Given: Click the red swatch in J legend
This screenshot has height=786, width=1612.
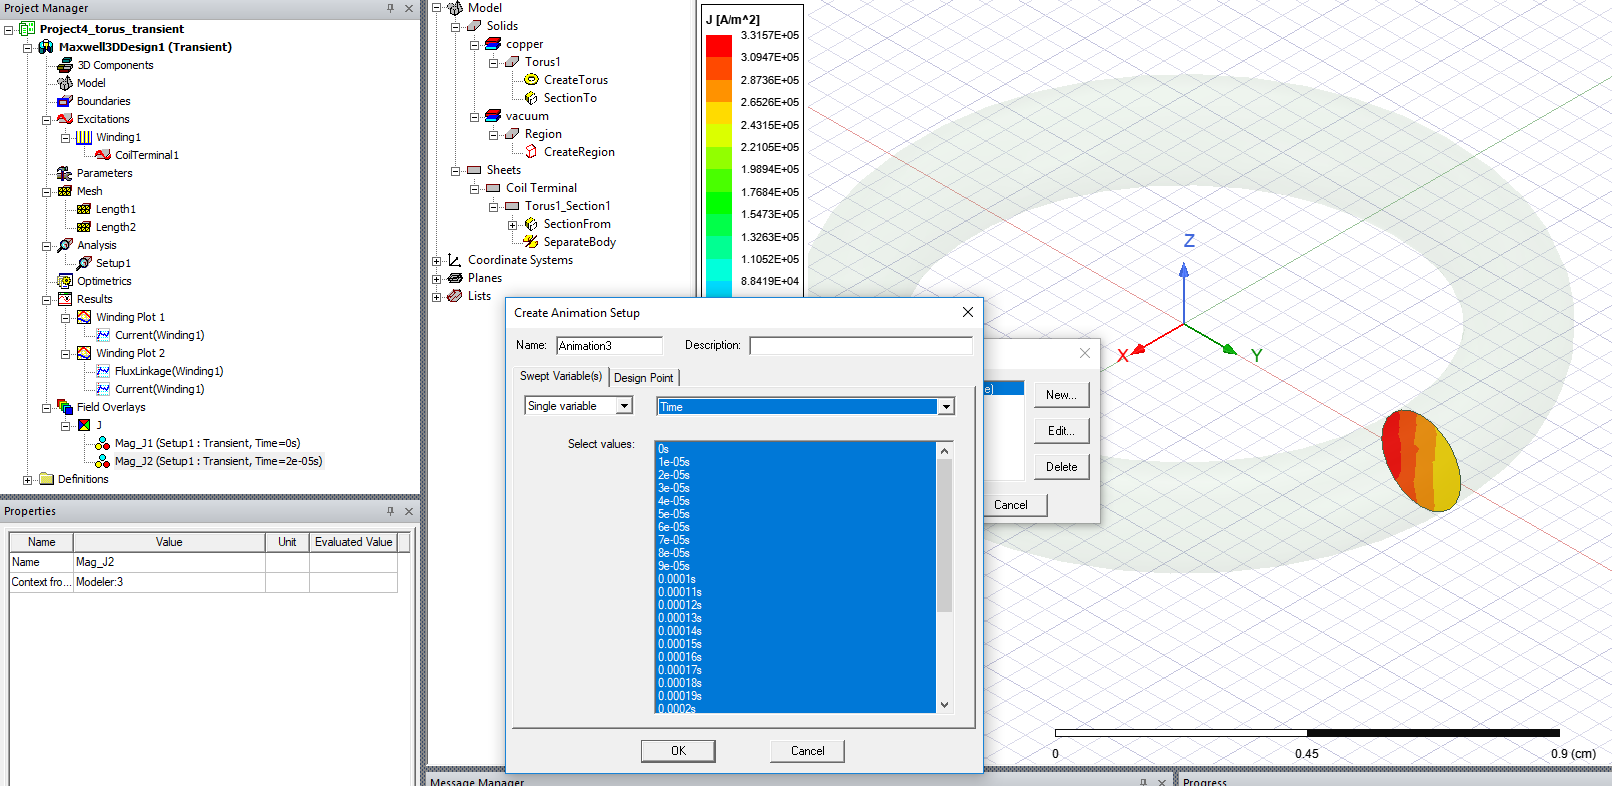Looking at the screenshot, I should click(719, 46).
